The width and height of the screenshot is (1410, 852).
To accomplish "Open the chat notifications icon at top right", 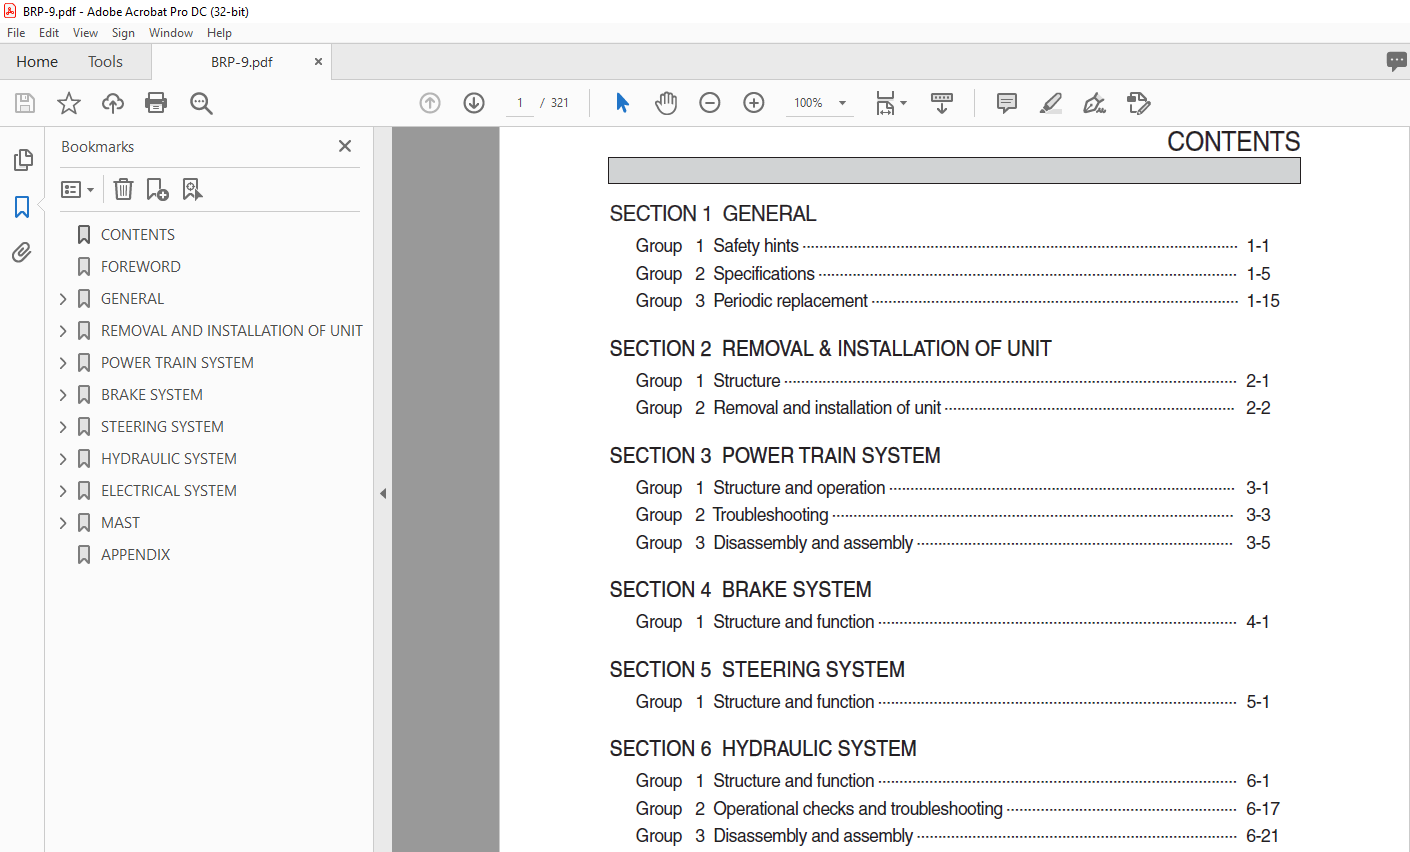I will click(1397, 61).
